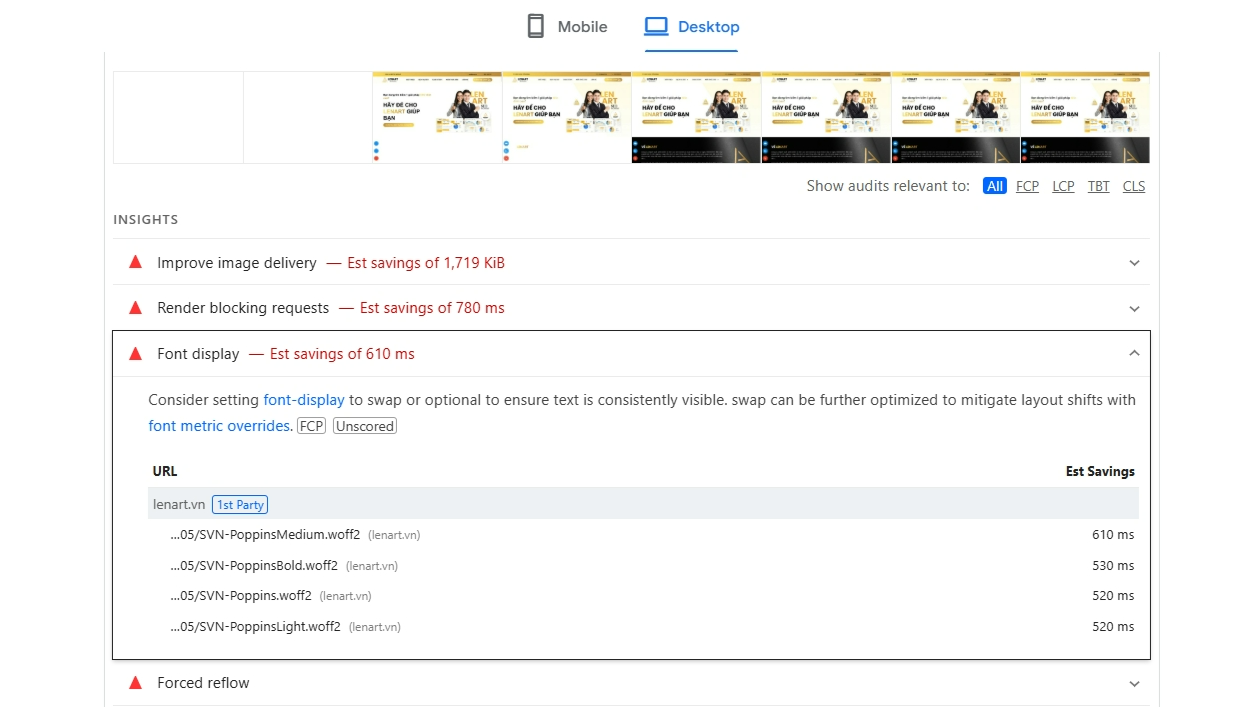The image size is (1256, 707).
Task: Click the monitor icon beside Desktop
Action: click(x=659, y=26)
